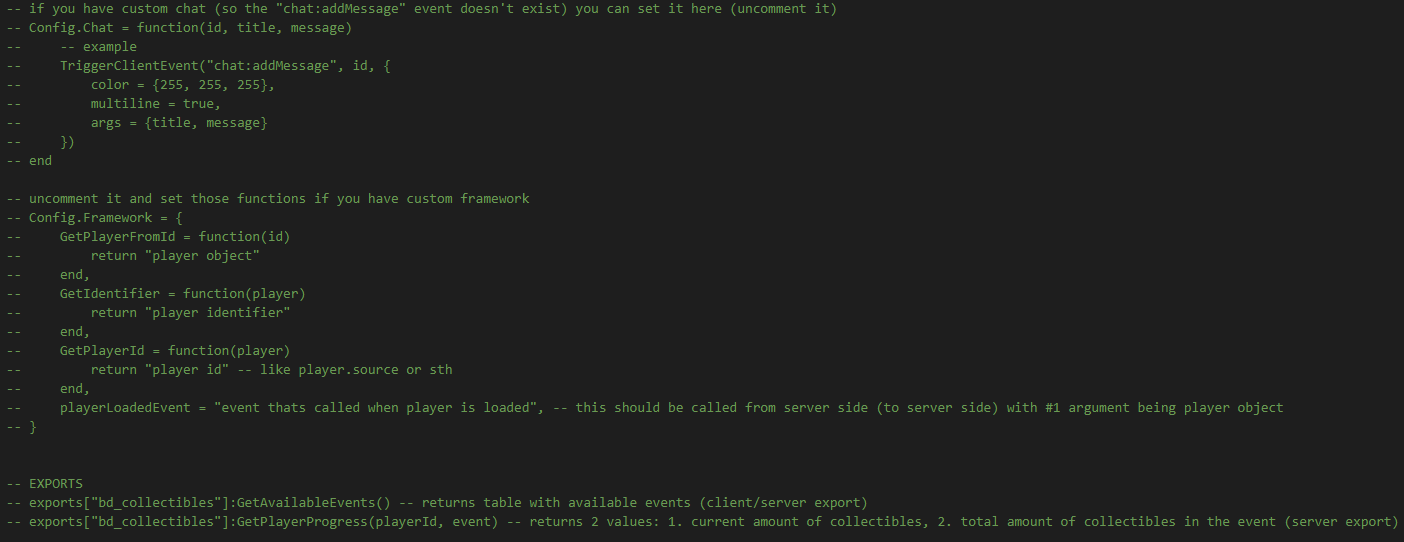1404x542 pixels.
Task: Click the "multiline = true" setting
Action: pyautogui.click(x=155, y=104)
